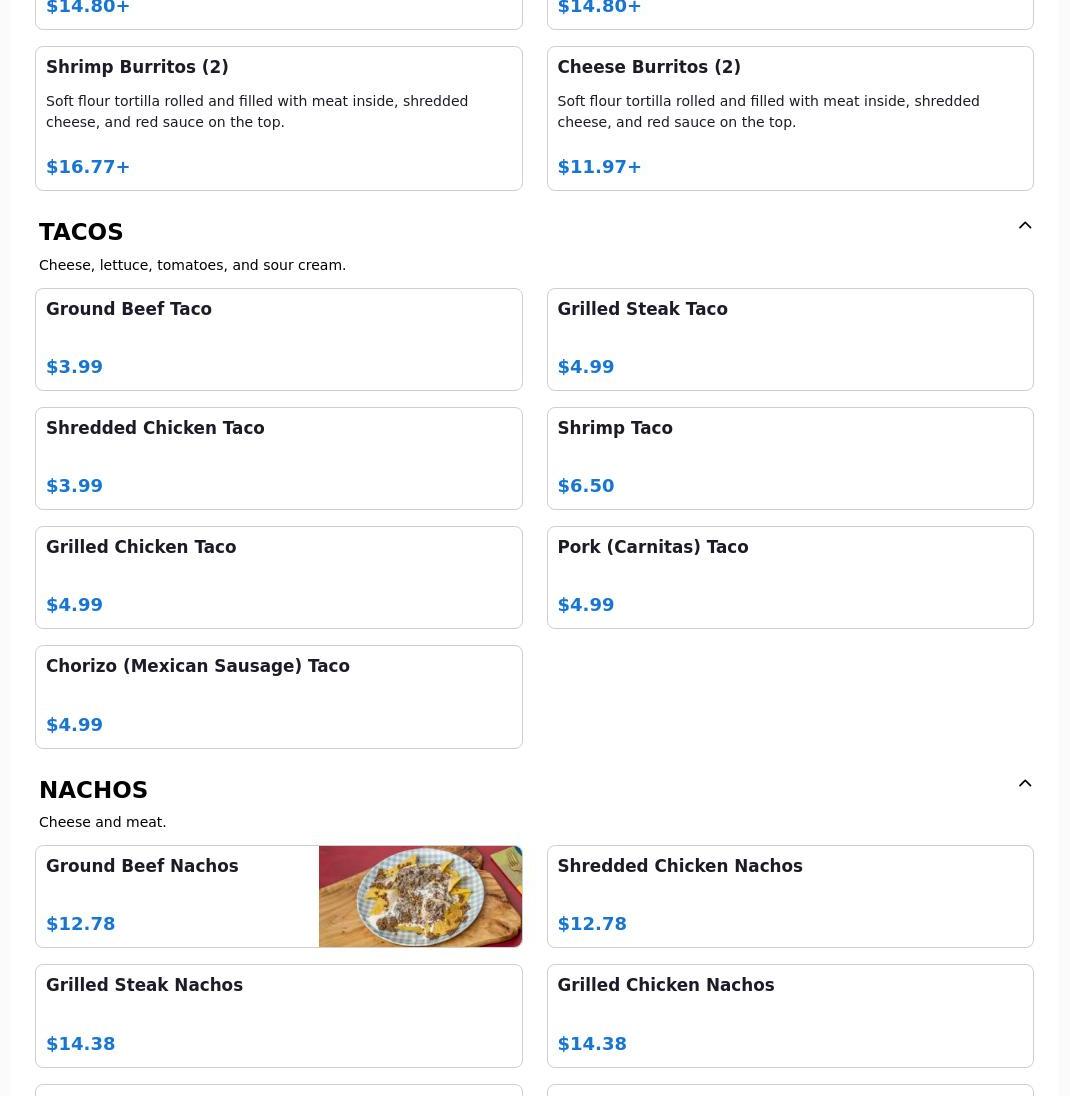Open Chorizo (Mexican Sausage) Taco item
The height and width of the screenshot is (1096, 1070).
(279, 697)
